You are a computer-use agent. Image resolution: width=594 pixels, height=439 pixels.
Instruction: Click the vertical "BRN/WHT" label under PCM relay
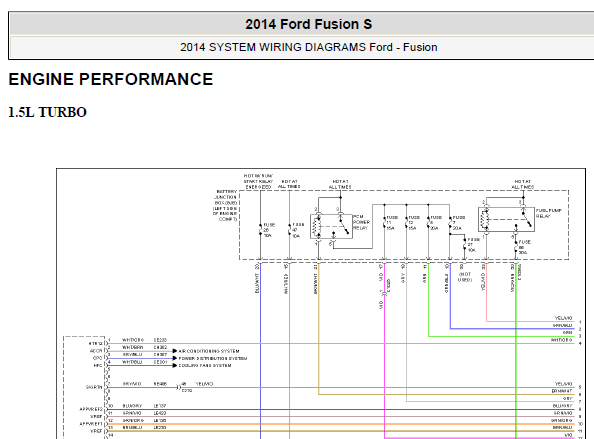click(316, 284)
